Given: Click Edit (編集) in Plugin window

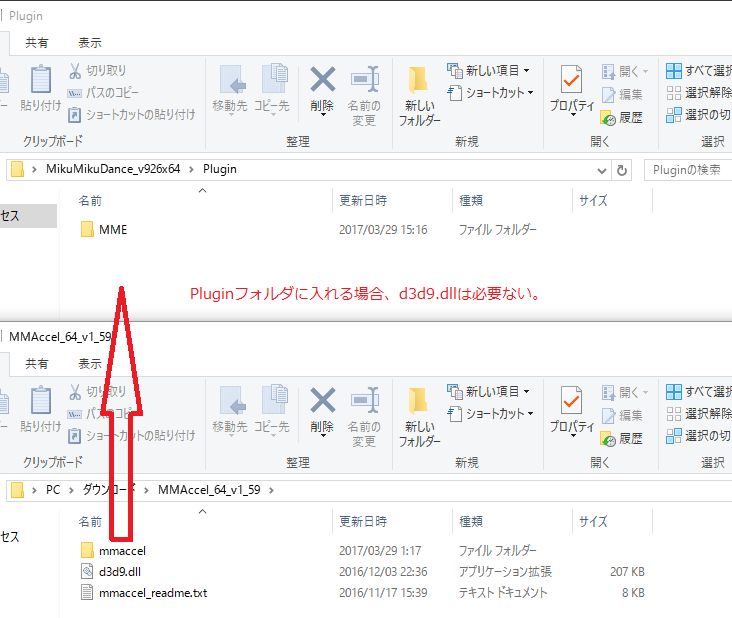Looking at the screenshot, I should point(622,94).
